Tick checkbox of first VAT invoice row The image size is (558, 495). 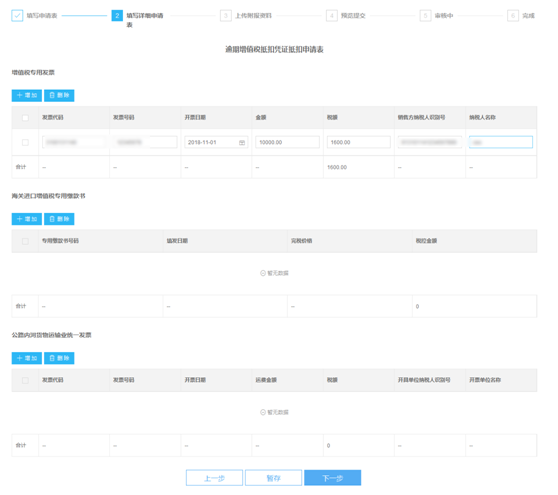click(25, 142)
